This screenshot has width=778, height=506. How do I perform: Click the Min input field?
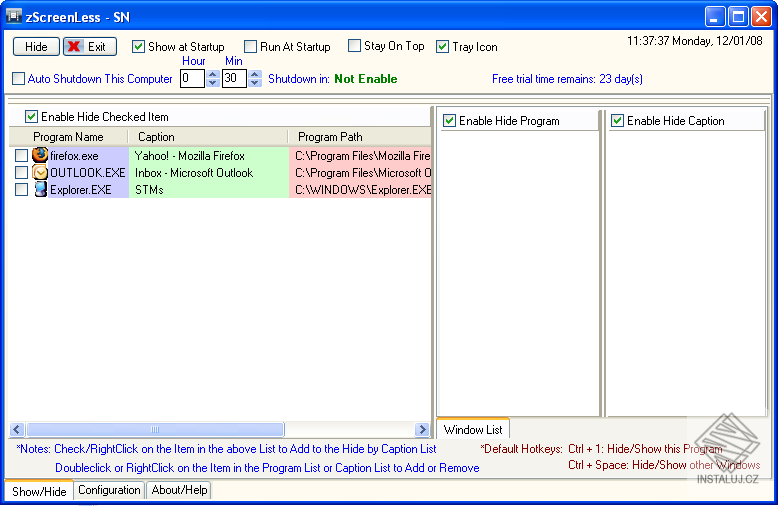coord(235,78)
